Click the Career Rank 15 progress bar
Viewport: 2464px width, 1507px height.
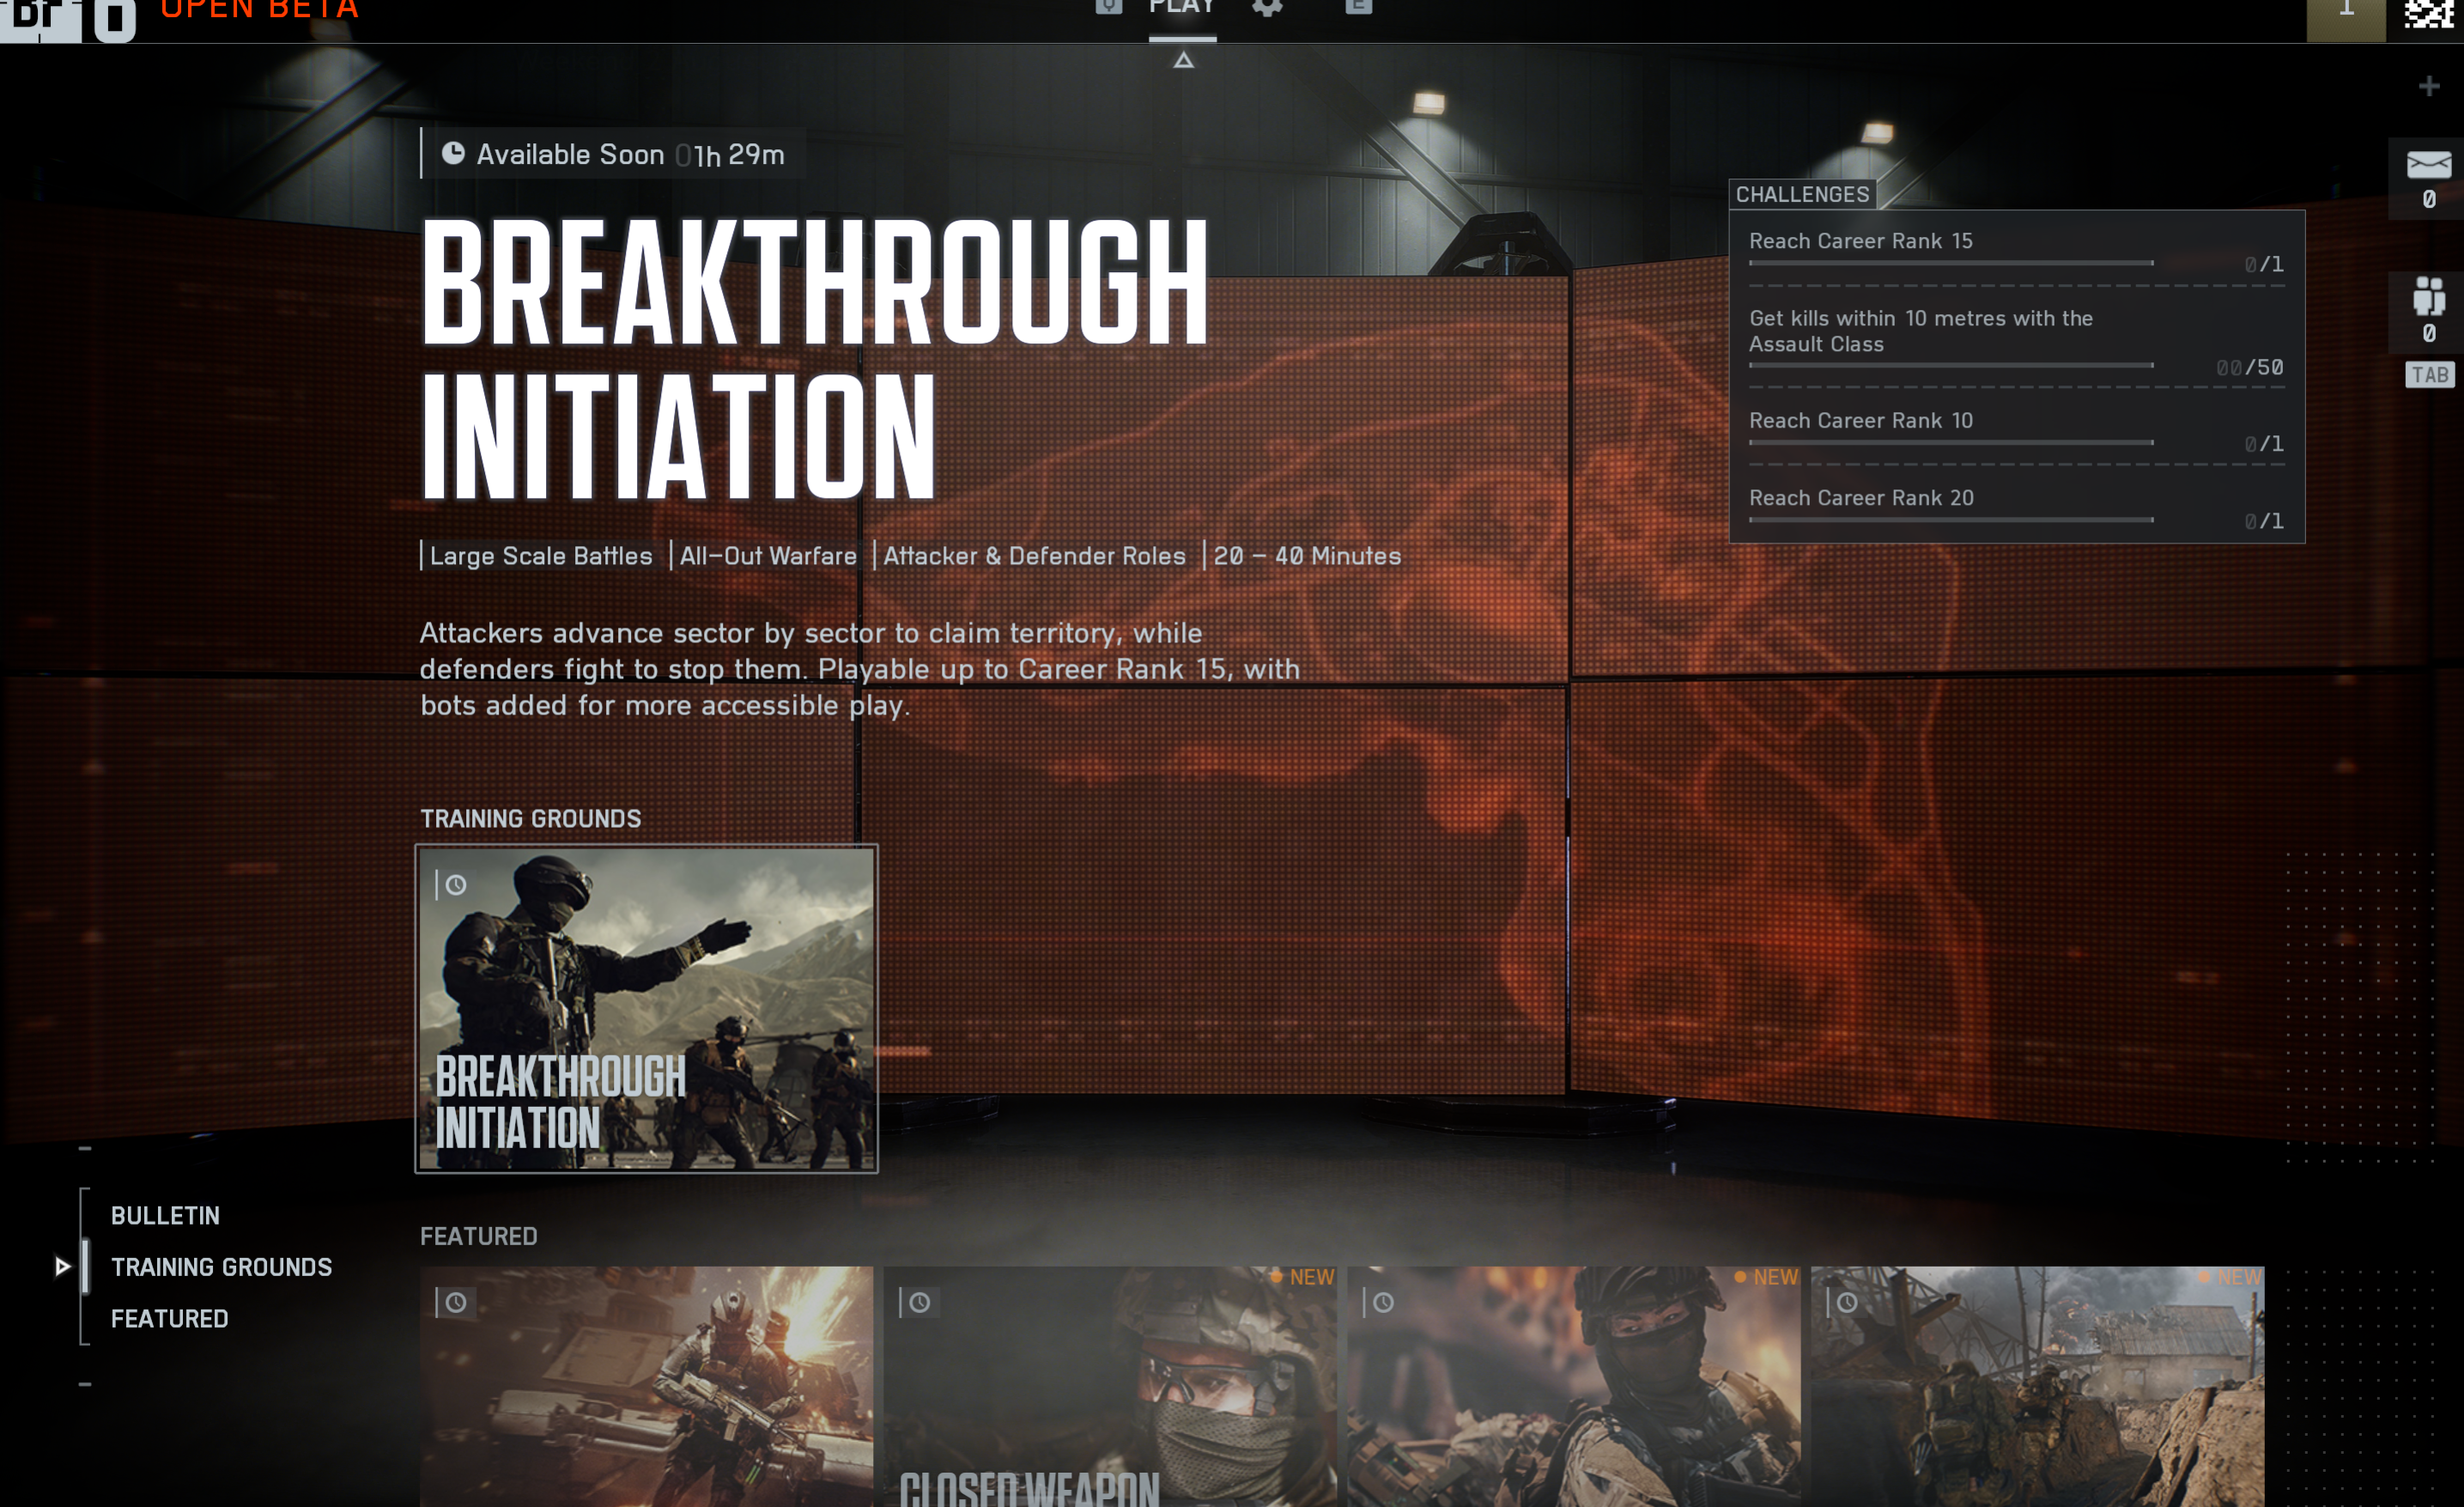1951,263
